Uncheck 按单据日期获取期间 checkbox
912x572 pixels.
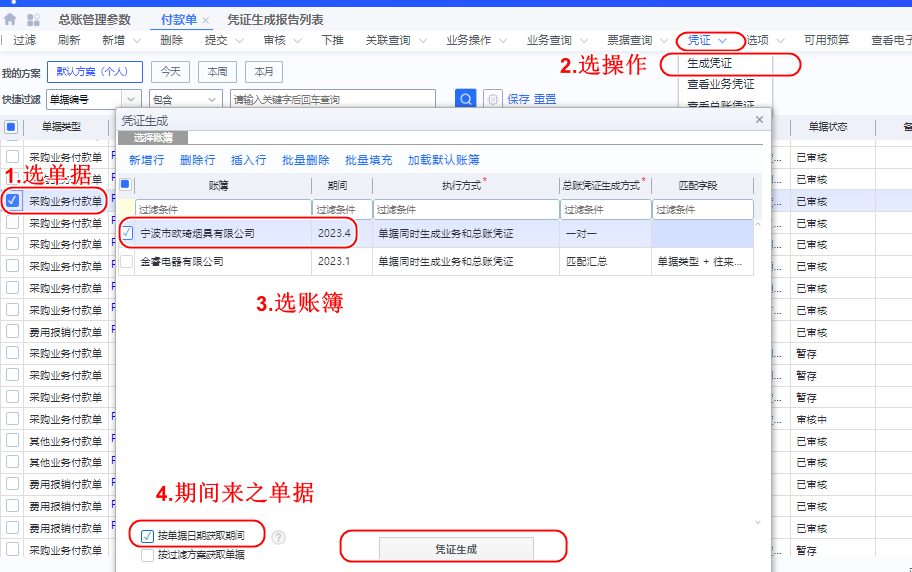148,536
